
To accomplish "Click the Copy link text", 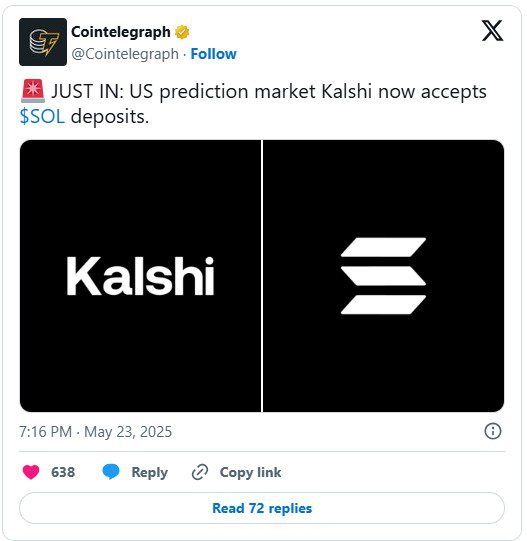I will [x=250, y=472].
